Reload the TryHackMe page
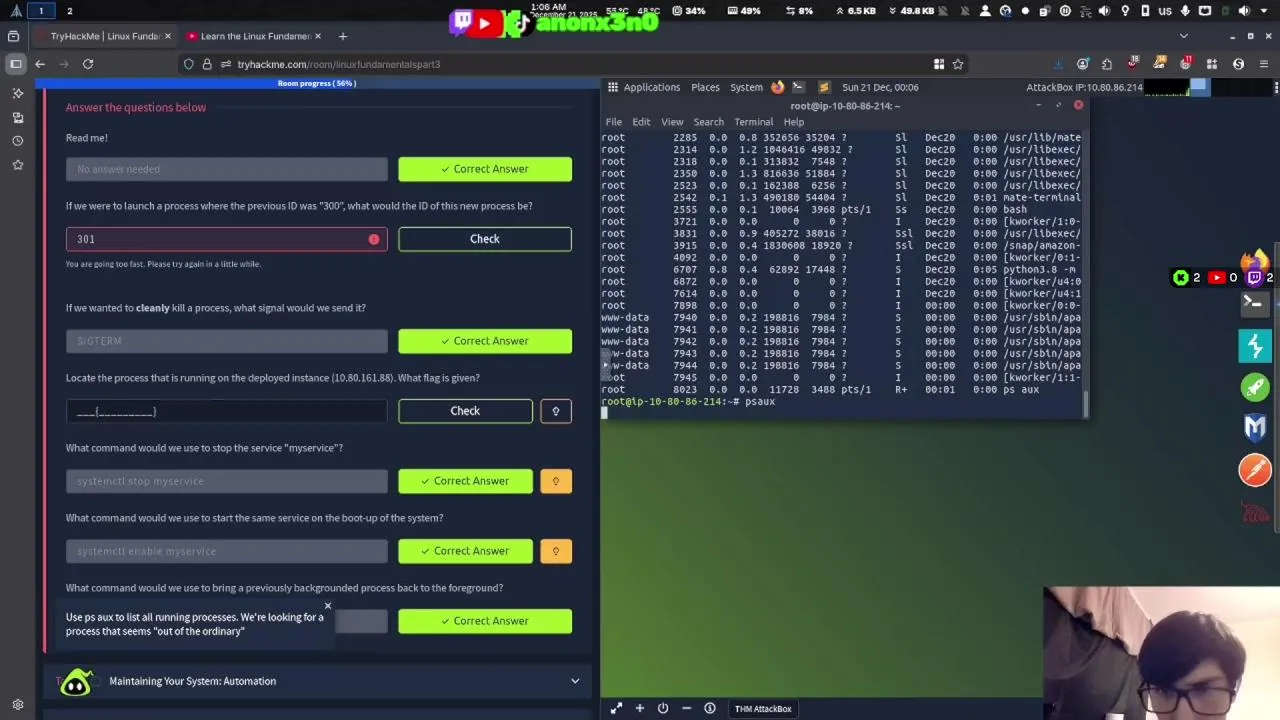The height and width of the screenshot is (720, 1280). [88, 64]
